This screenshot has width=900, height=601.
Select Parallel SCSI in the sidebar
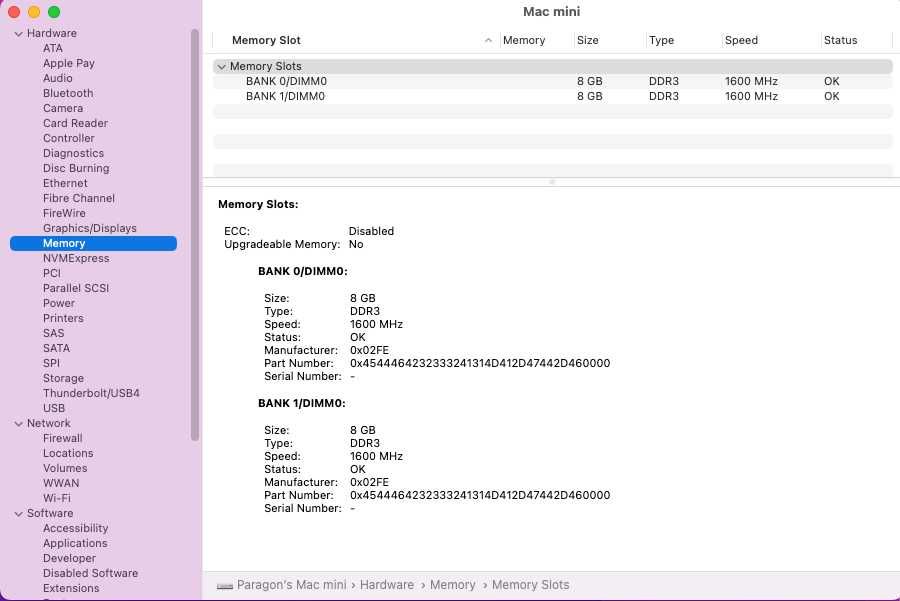[x=76, y=288]
